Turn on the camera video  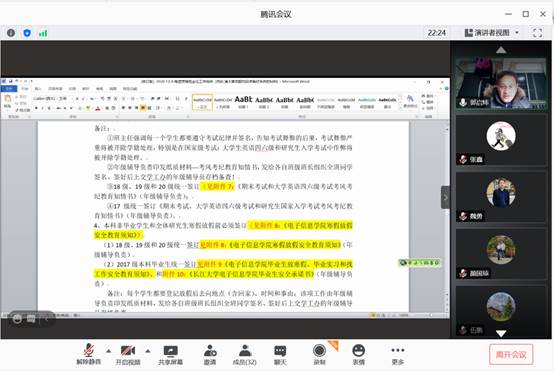[x=128, y=354]
